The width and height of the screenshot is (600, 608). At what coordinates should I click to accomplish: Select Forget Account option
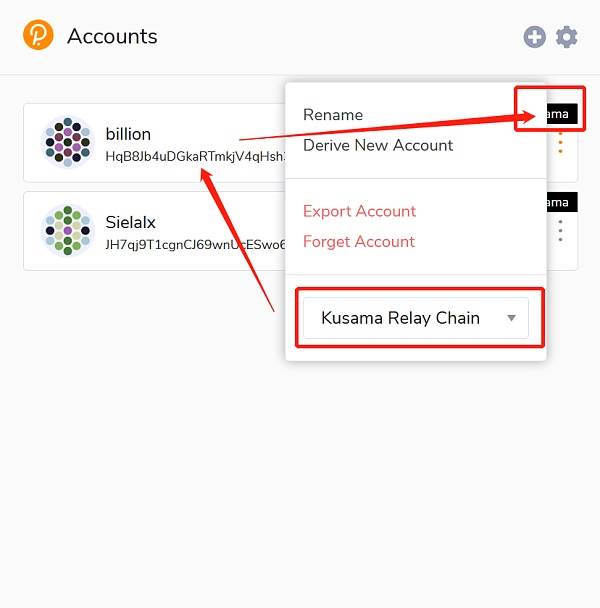click(359, 242)
